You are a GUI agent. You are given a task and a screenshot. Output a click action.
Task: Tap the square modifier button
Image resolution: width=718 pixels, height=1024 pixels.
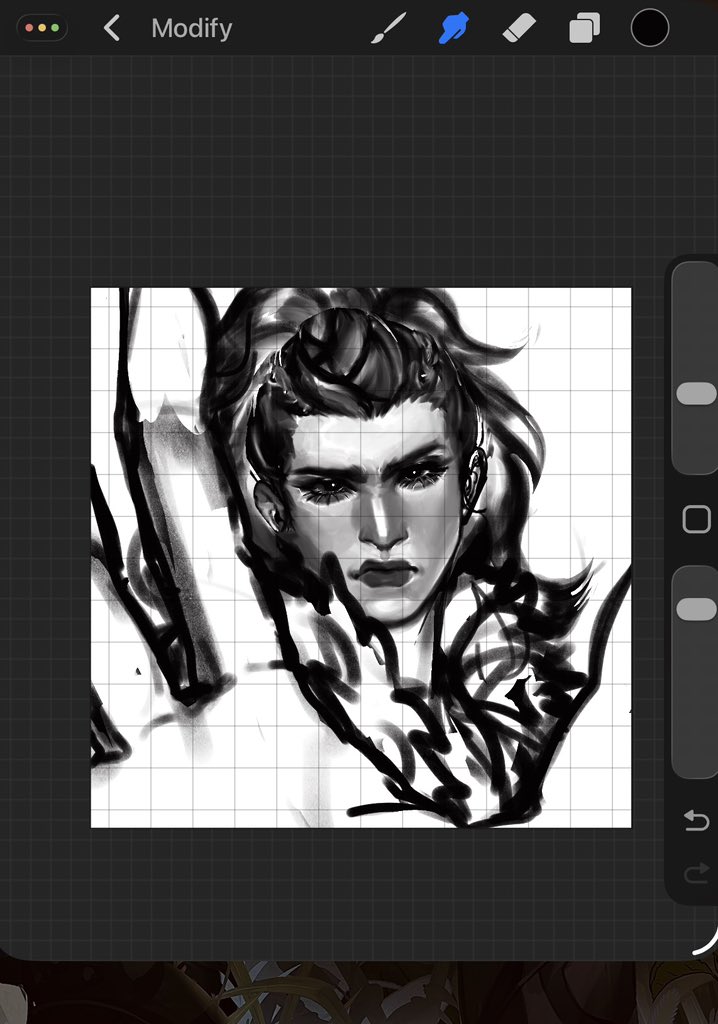coord(696,520)
